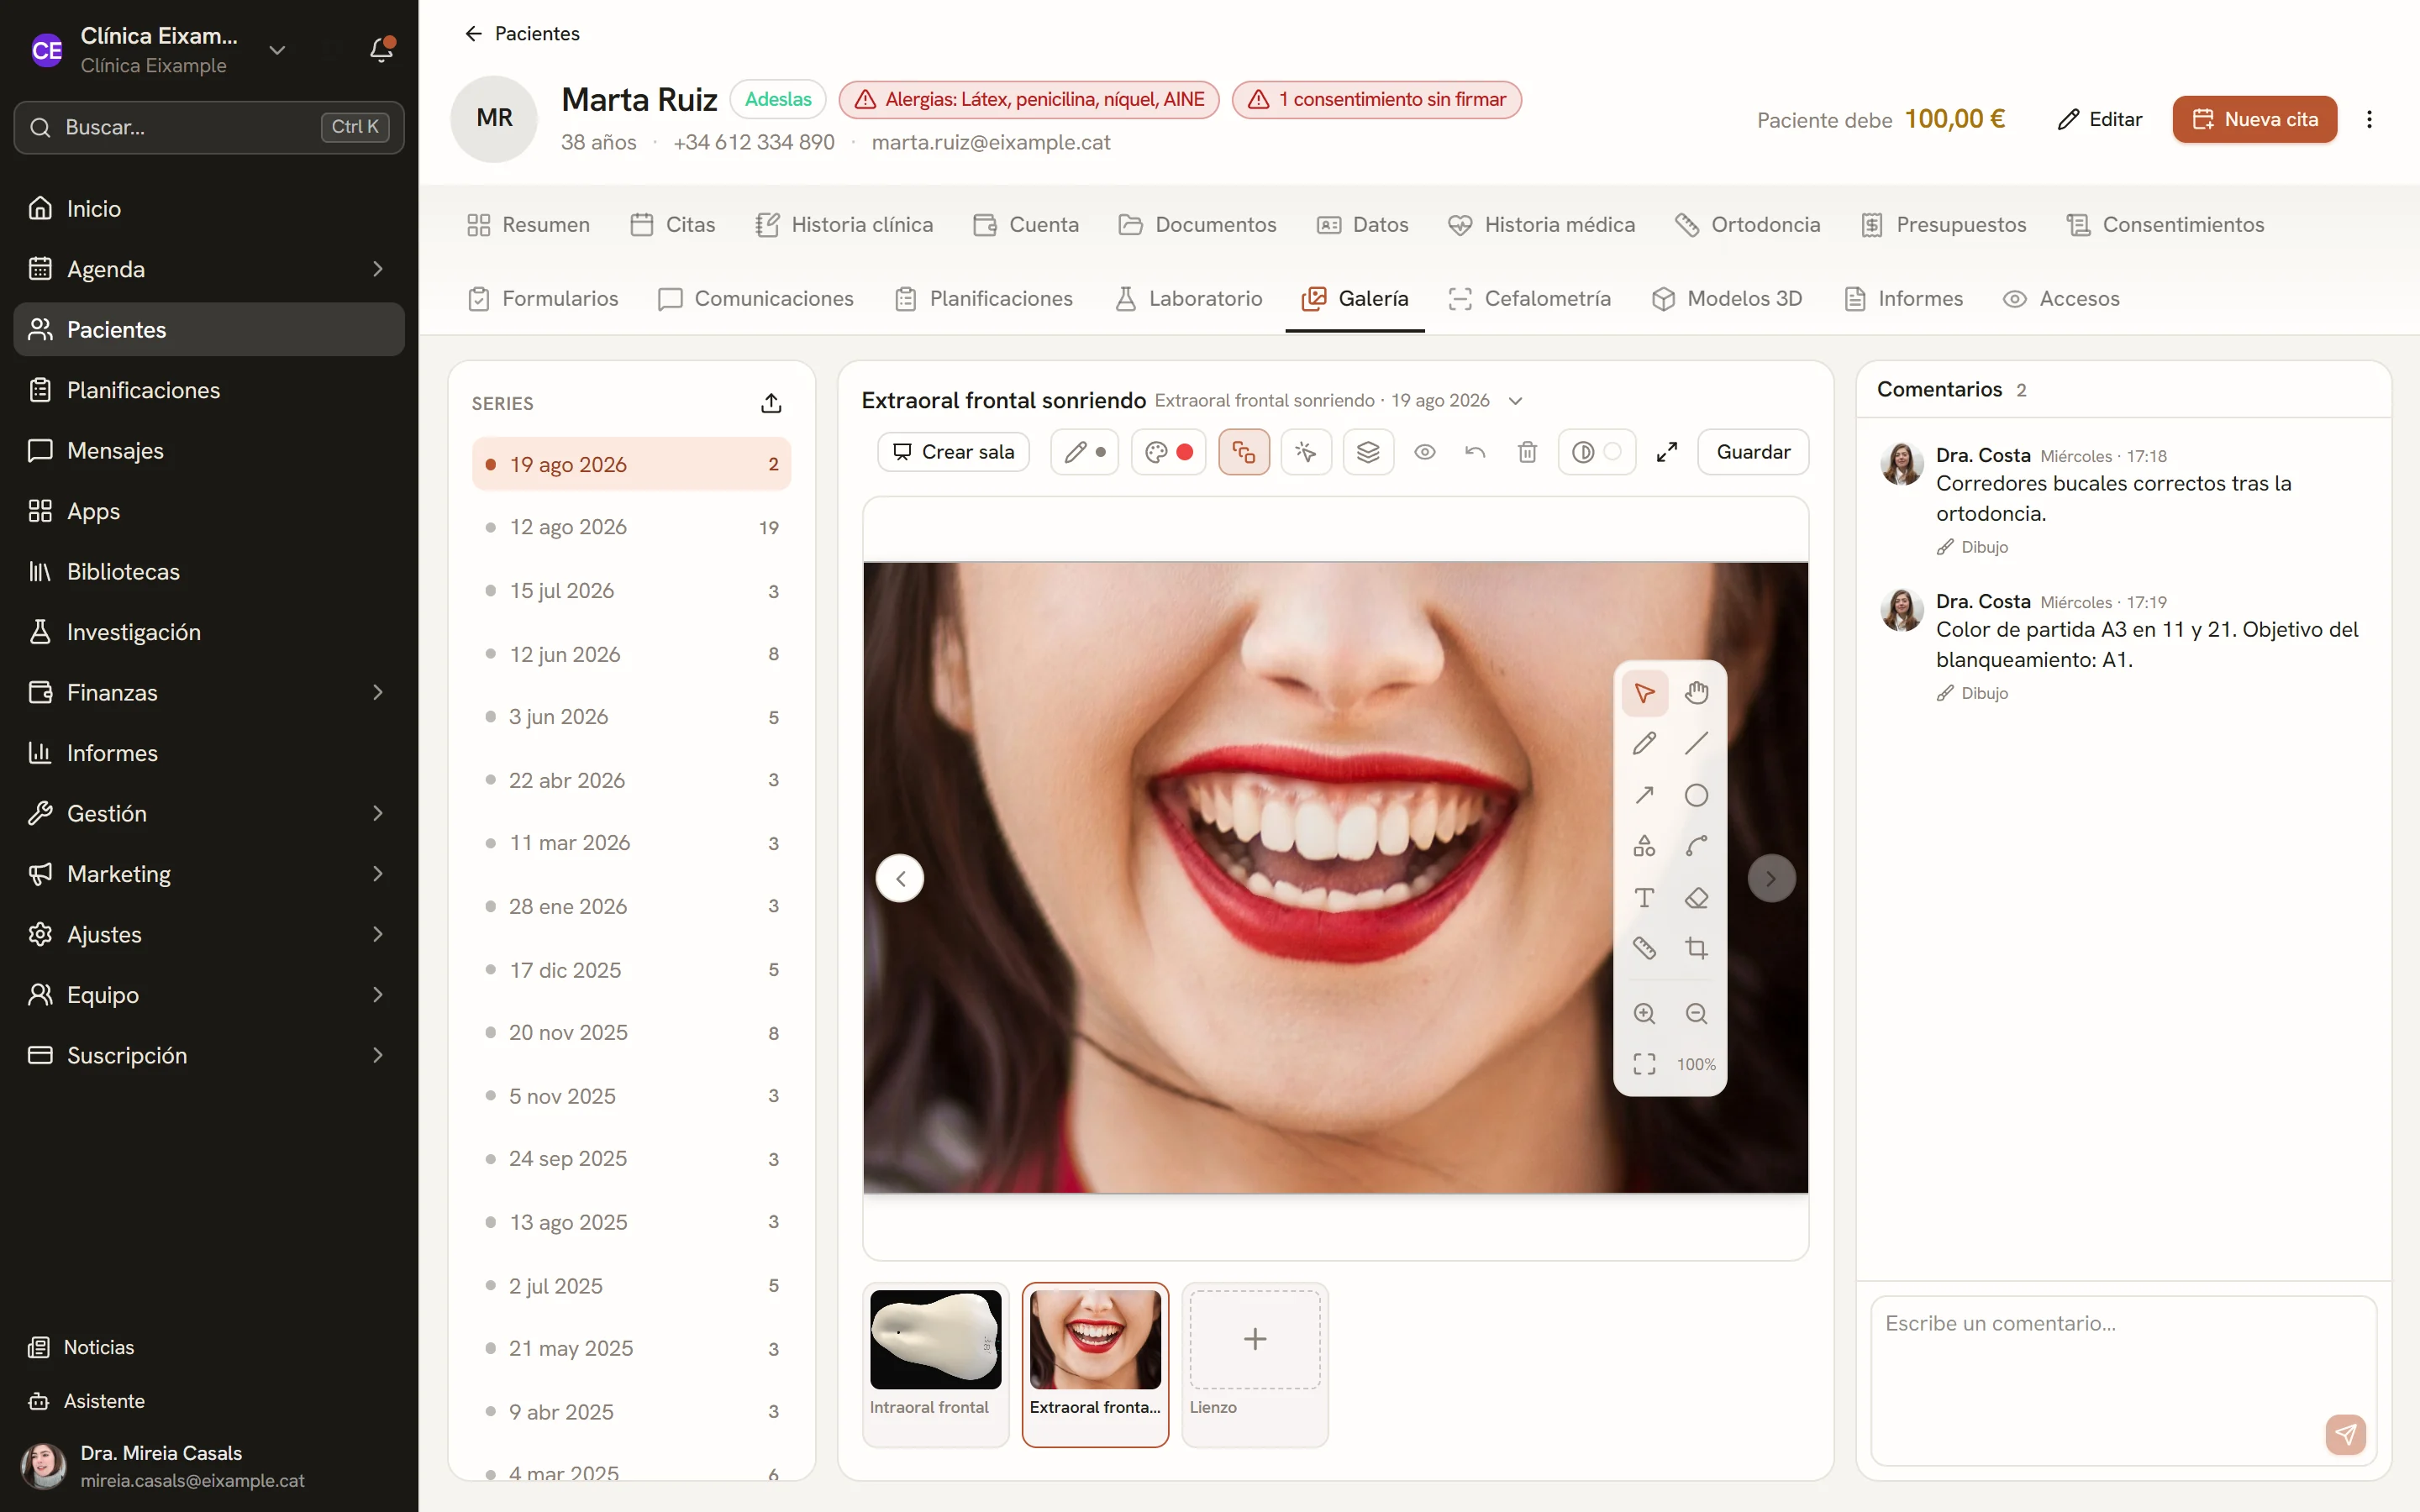The image size is (2420, 1512).
Task: Select the Text tool
Action: 1644,897
